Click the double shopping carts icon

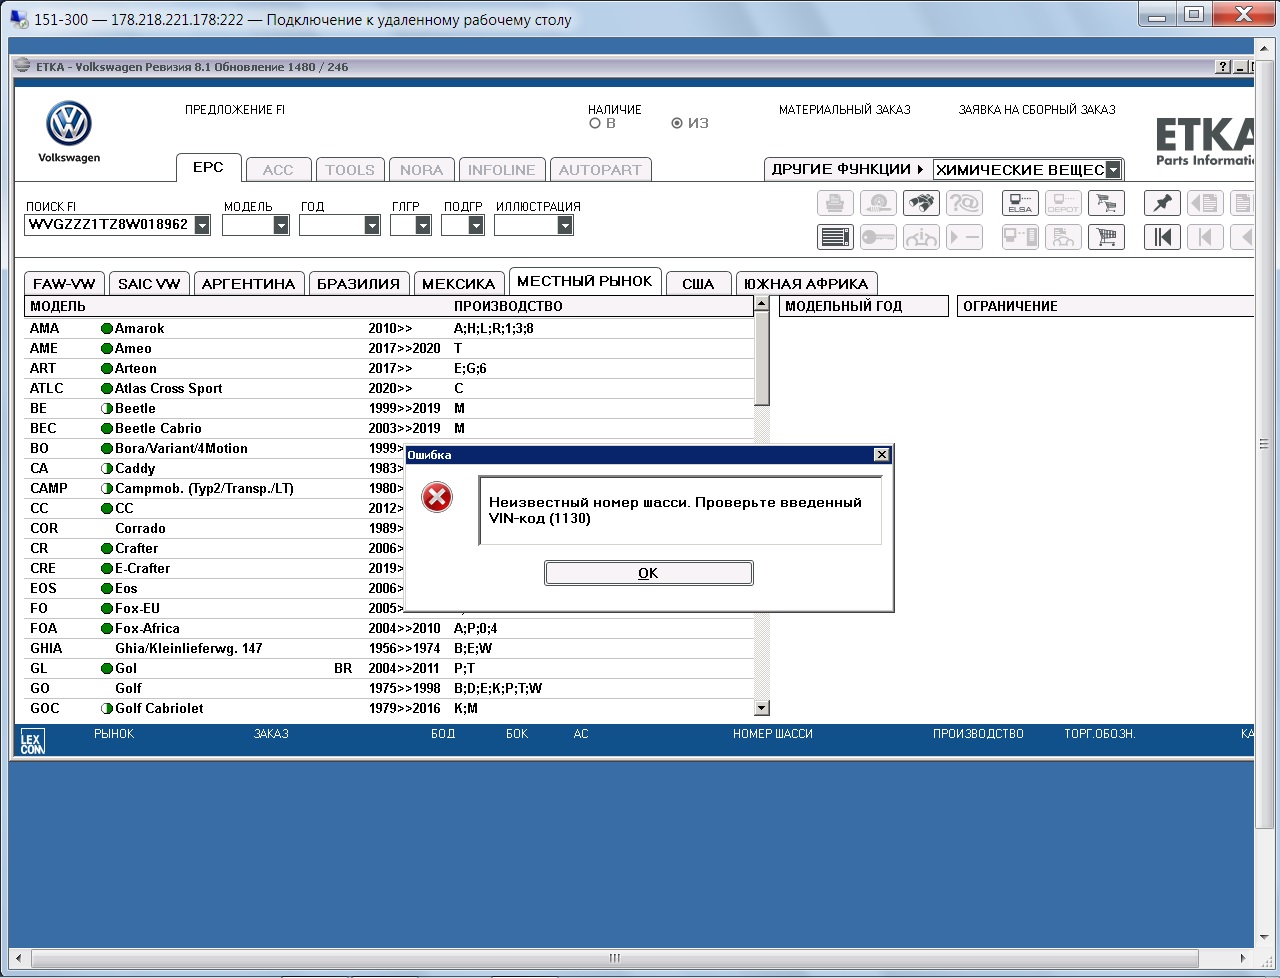(1106, 203)
